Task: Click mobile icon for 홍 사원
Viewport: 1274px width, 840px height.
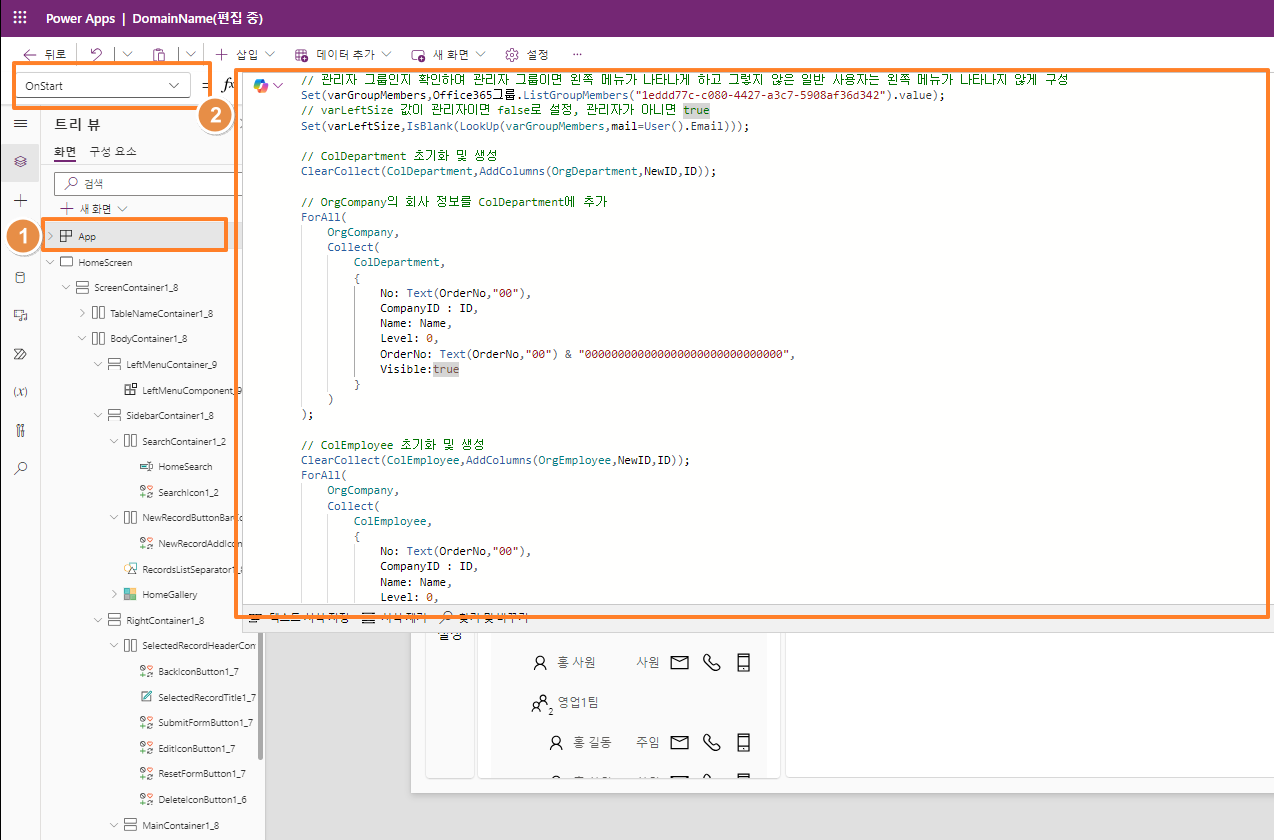Action: pyautogui.click(x=743, y=662)
